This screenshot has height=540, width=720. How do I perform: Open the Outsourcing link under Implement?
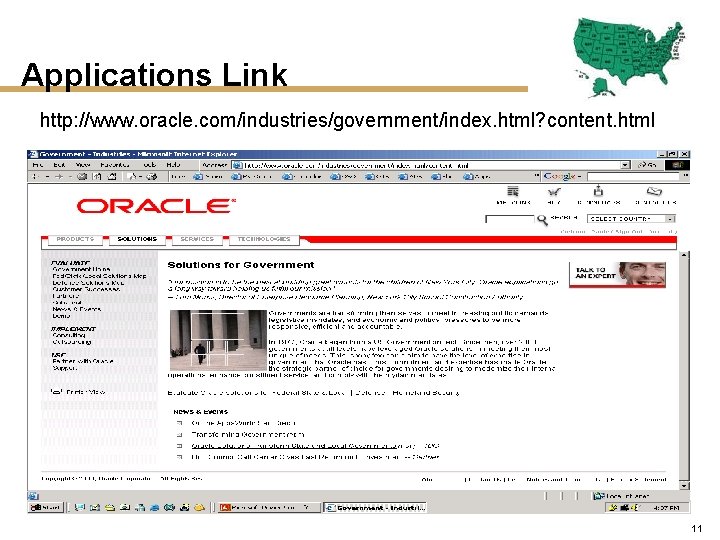click(72, 342)
